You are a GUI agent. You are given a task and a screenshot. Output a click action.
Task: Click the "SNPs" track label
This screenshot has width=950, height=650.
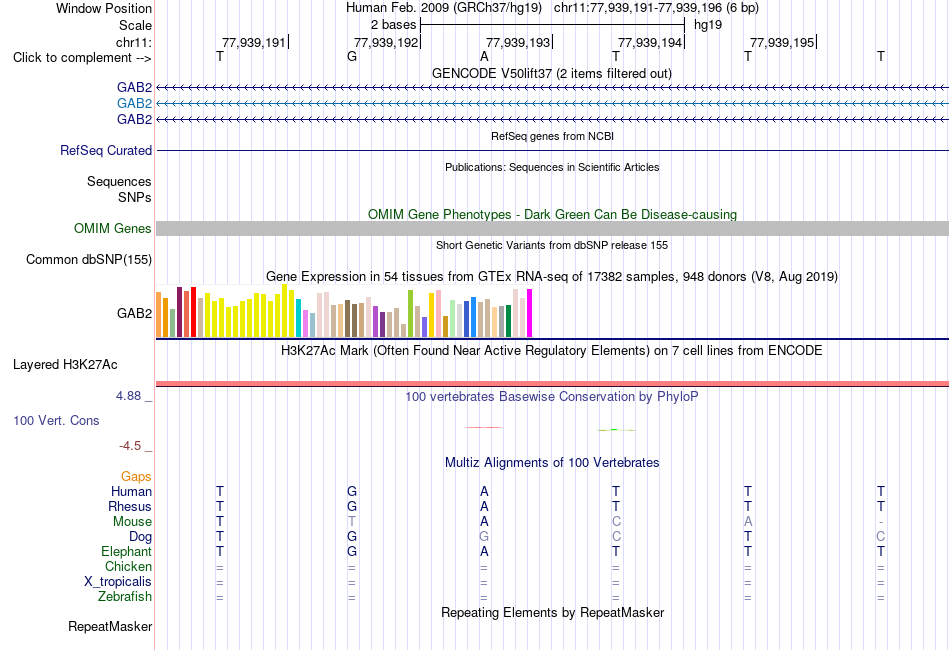click(135, 197)
